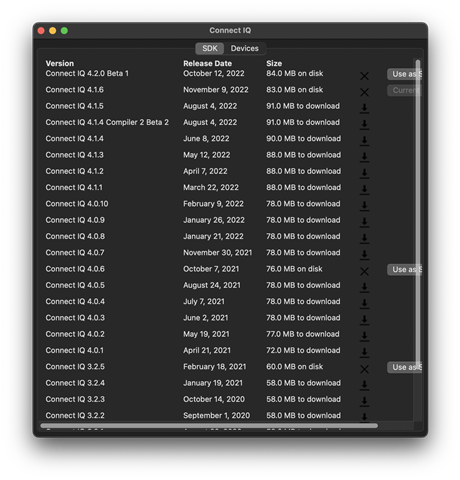This screenshot has height=480, width=460.
Task: Click the Current button for 4.1.6
Action: [404, 91]
